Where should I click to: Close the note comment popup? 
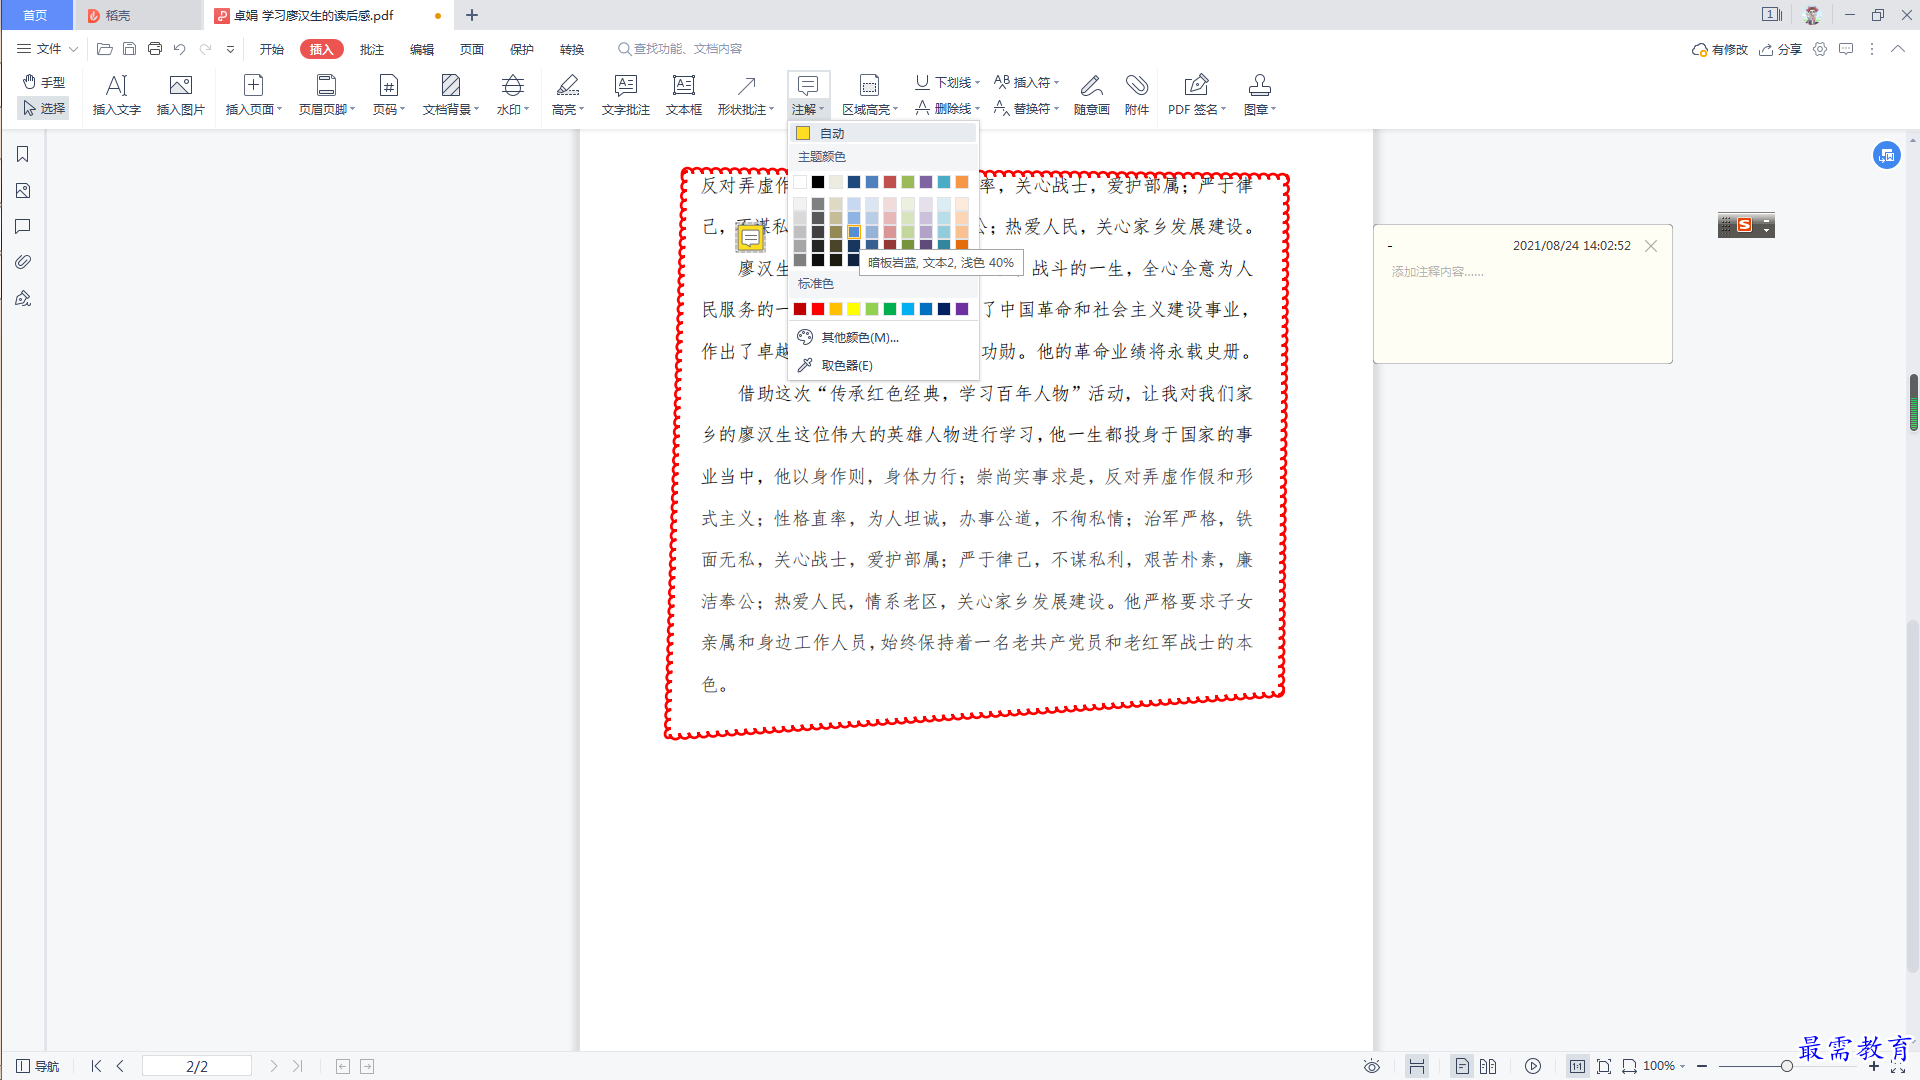click(x=1651, y=246)
